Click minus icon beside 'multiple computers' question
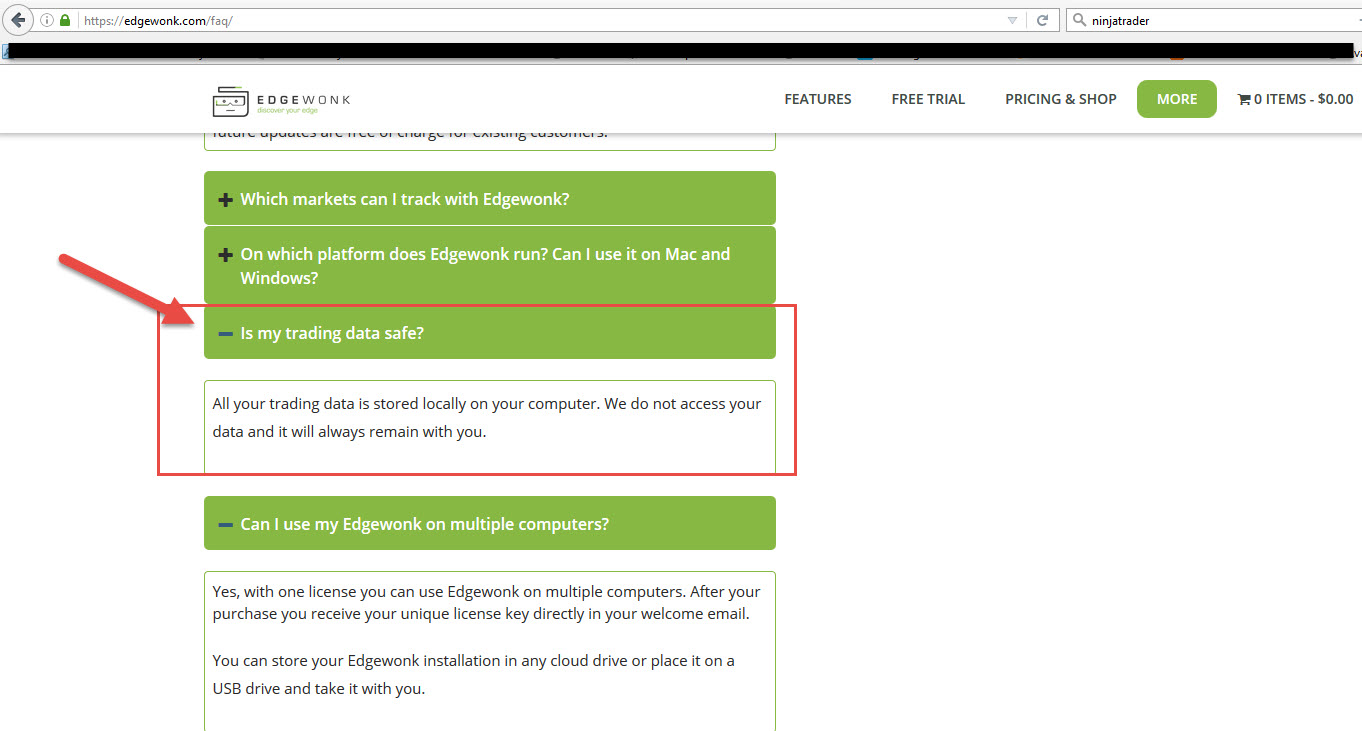Viewport: 1362px width, 731px height. pyautogui.click(x=225, y=524)
